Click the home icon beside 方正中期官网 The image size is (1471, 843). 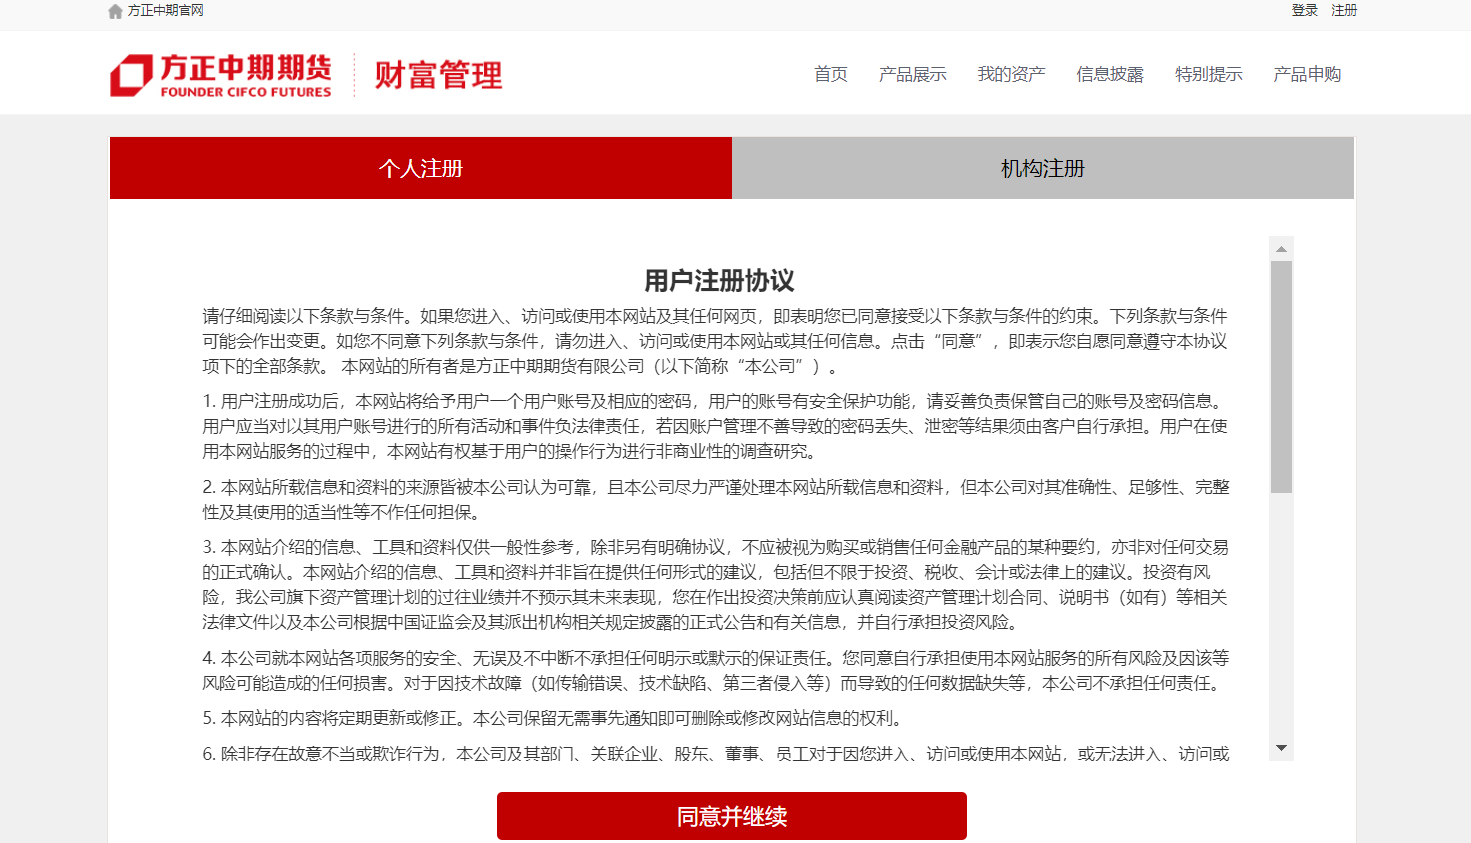[115, 11]
